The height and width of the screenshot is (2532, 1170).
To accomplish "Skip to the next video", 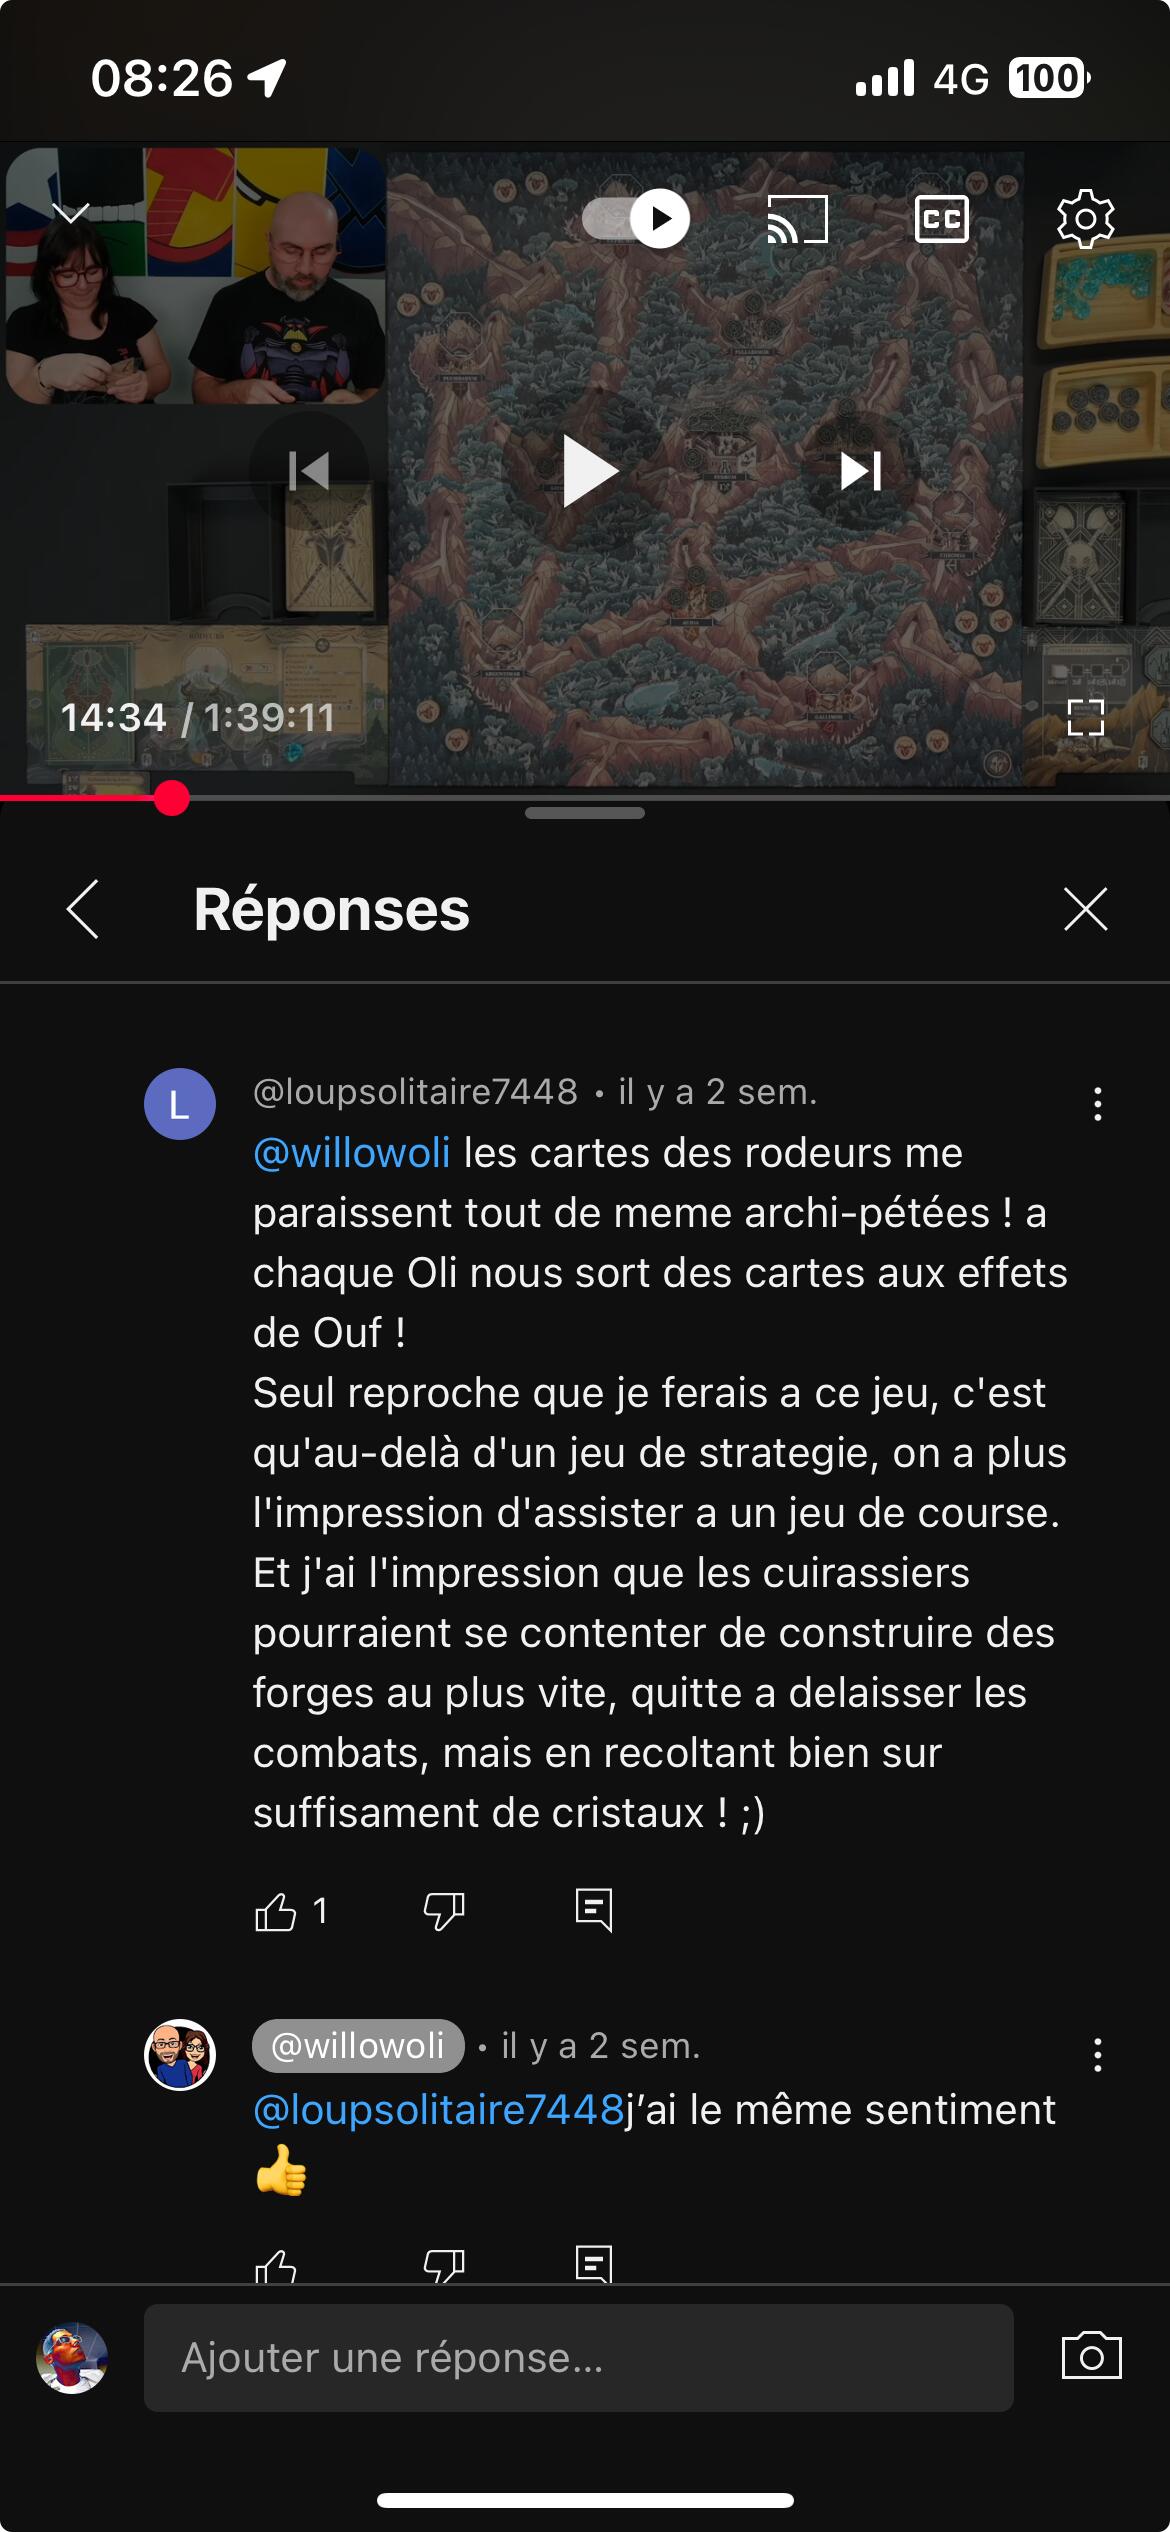I will [860, 471].
